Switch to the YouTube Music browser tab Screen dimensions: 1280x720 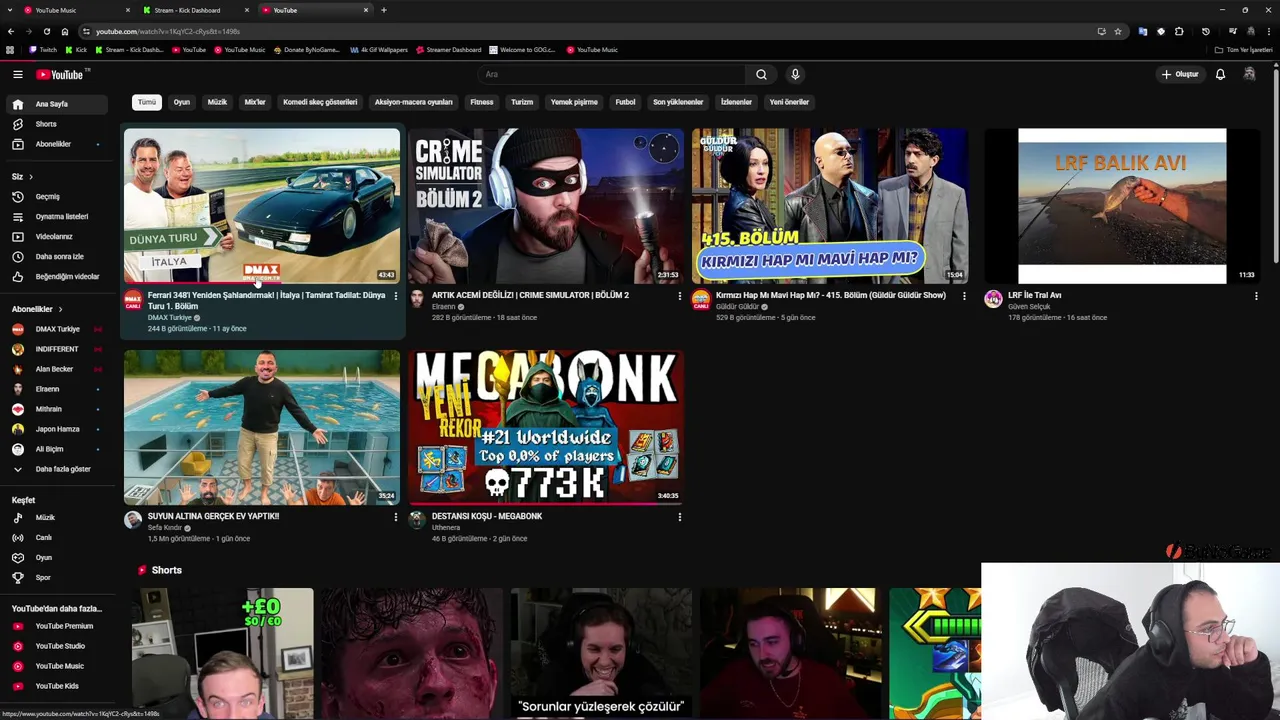tap(76, 10)
